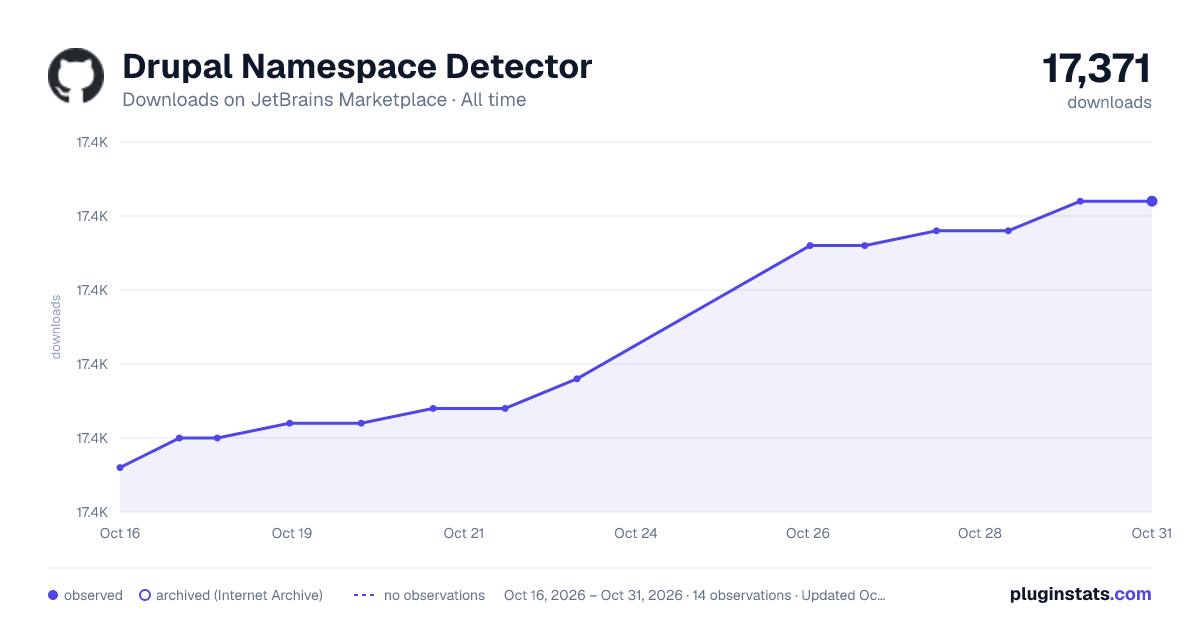Click the 17,371 total downloads figure

click(x=1097, y=69)
